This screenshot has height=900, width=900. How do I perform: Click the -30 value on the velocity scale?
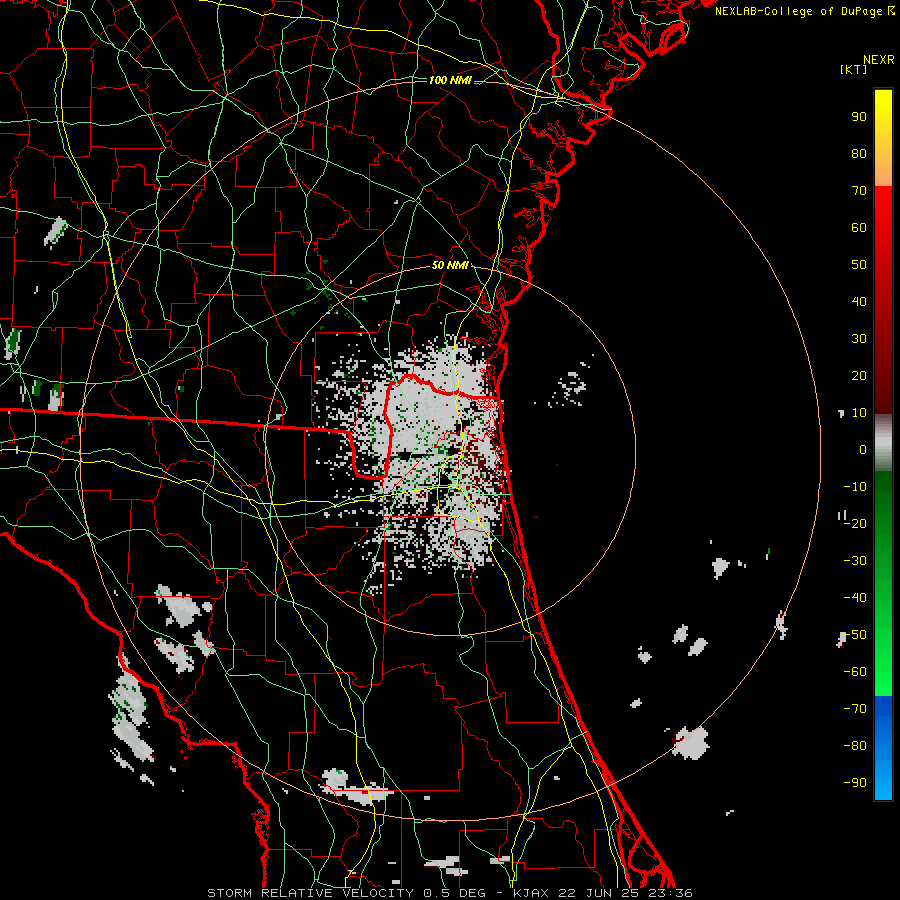(x=855, y=561)
